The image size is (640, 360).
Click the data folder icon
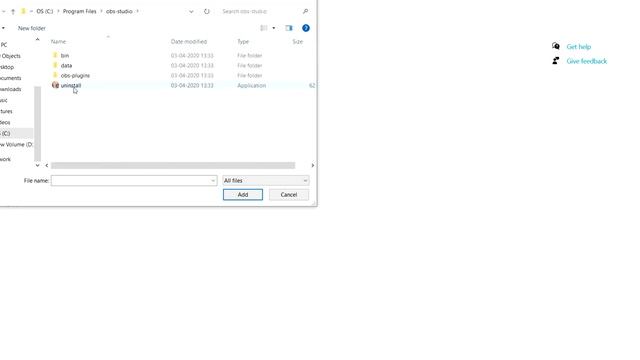(x=55, y=65)
